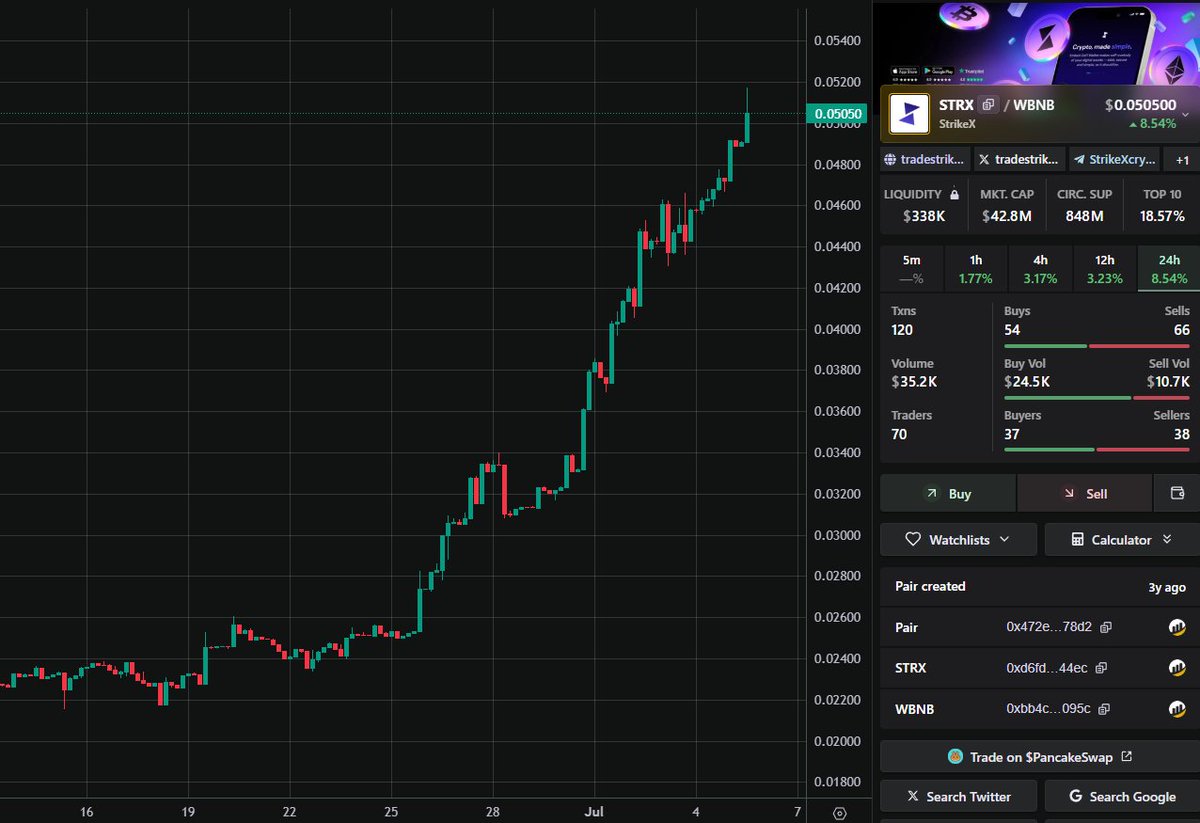Screen dimensions: 1200x823
Task: Click the 0.04000 price axis label
Action: 838,329
